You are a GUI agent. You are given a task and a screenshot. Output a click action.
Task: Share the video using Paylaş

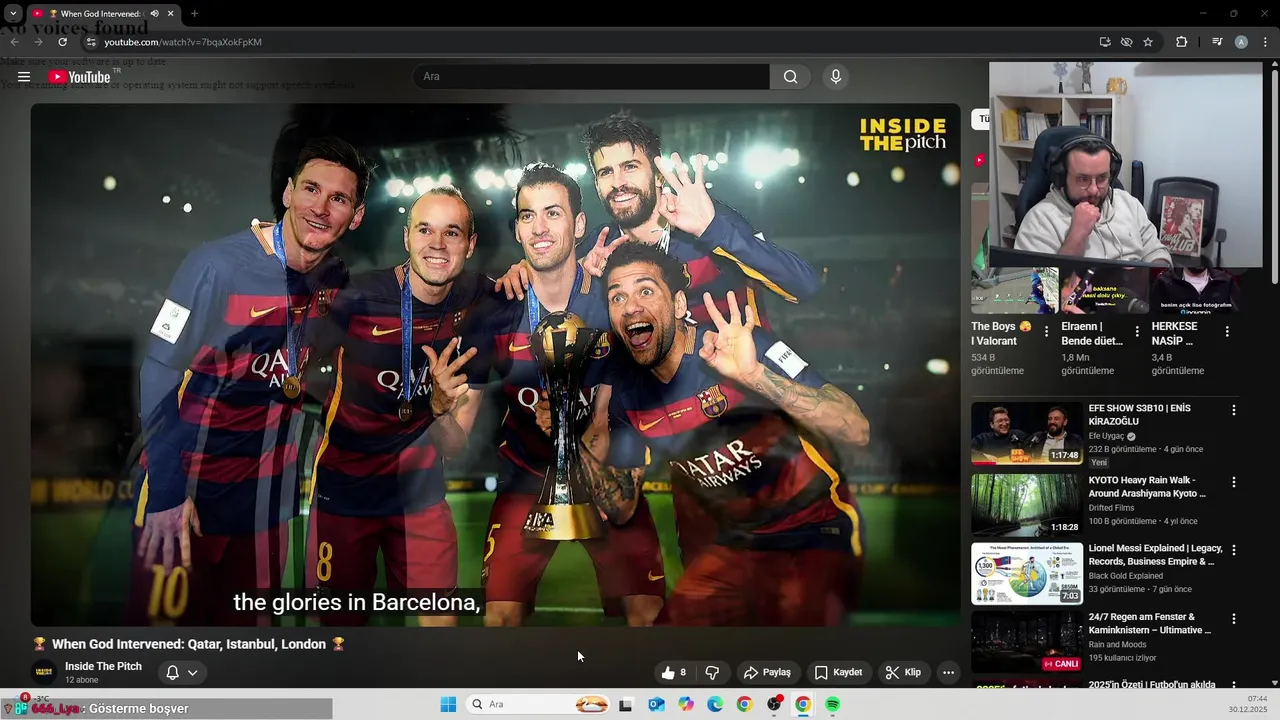tap(767, 672)
